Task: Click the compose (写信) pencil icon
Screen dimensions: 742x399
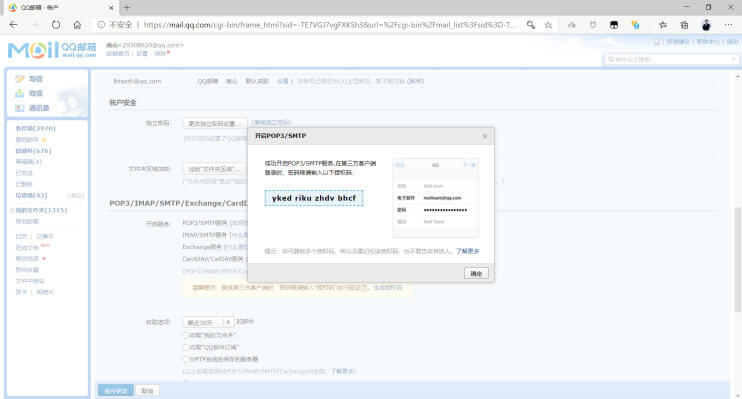Action: coord(19,79)
